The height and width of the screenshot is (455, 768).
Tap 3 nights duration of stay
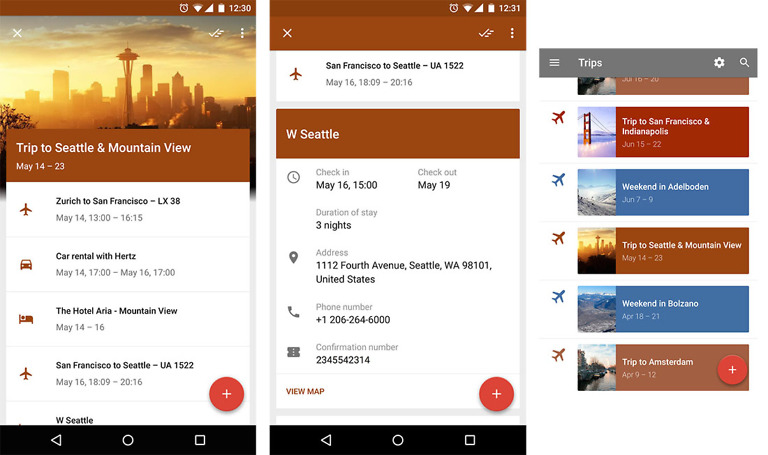tap(333, 225)
